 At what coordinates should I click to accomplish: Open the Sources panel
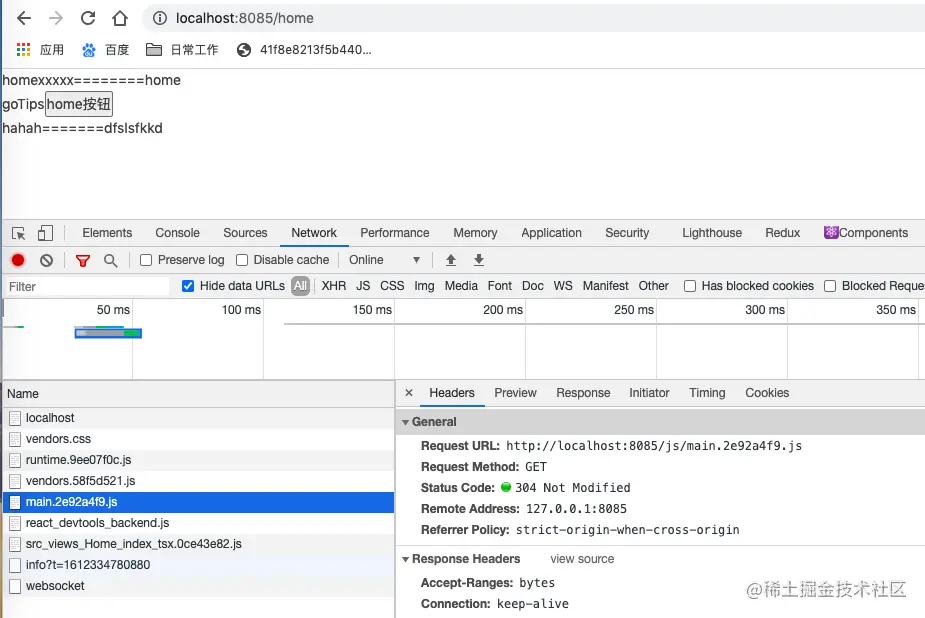point(245,233)
